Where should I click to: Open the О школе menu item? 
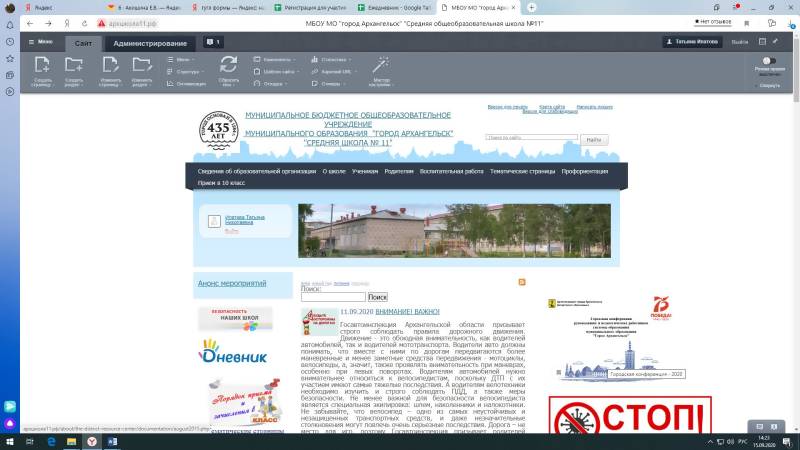(334, 171)
